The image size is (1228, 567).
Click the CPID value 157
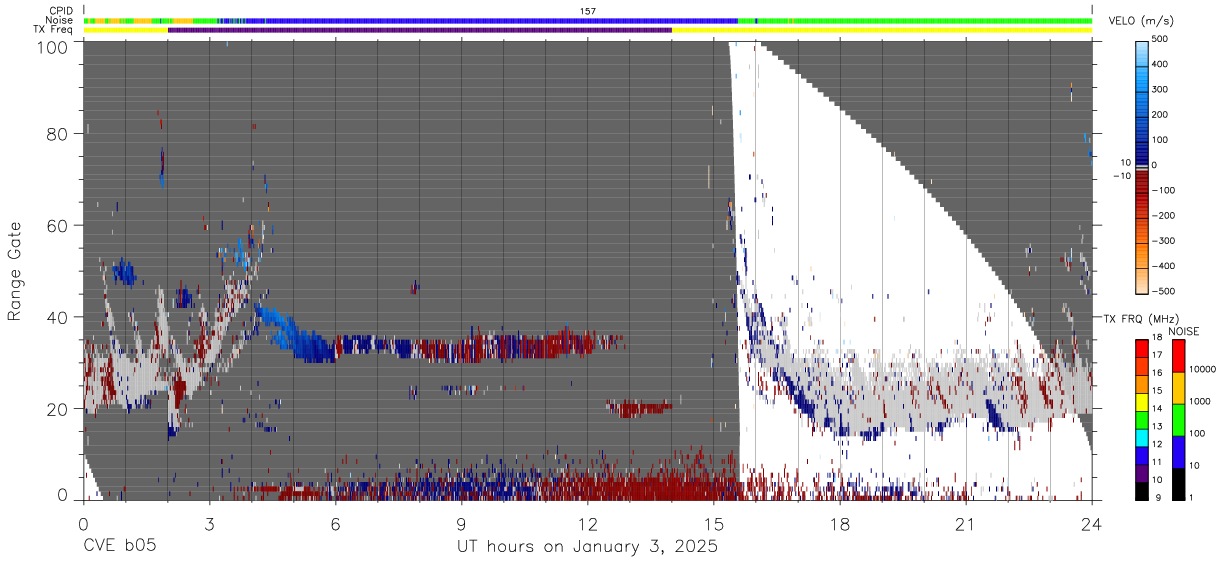point(588,11)
